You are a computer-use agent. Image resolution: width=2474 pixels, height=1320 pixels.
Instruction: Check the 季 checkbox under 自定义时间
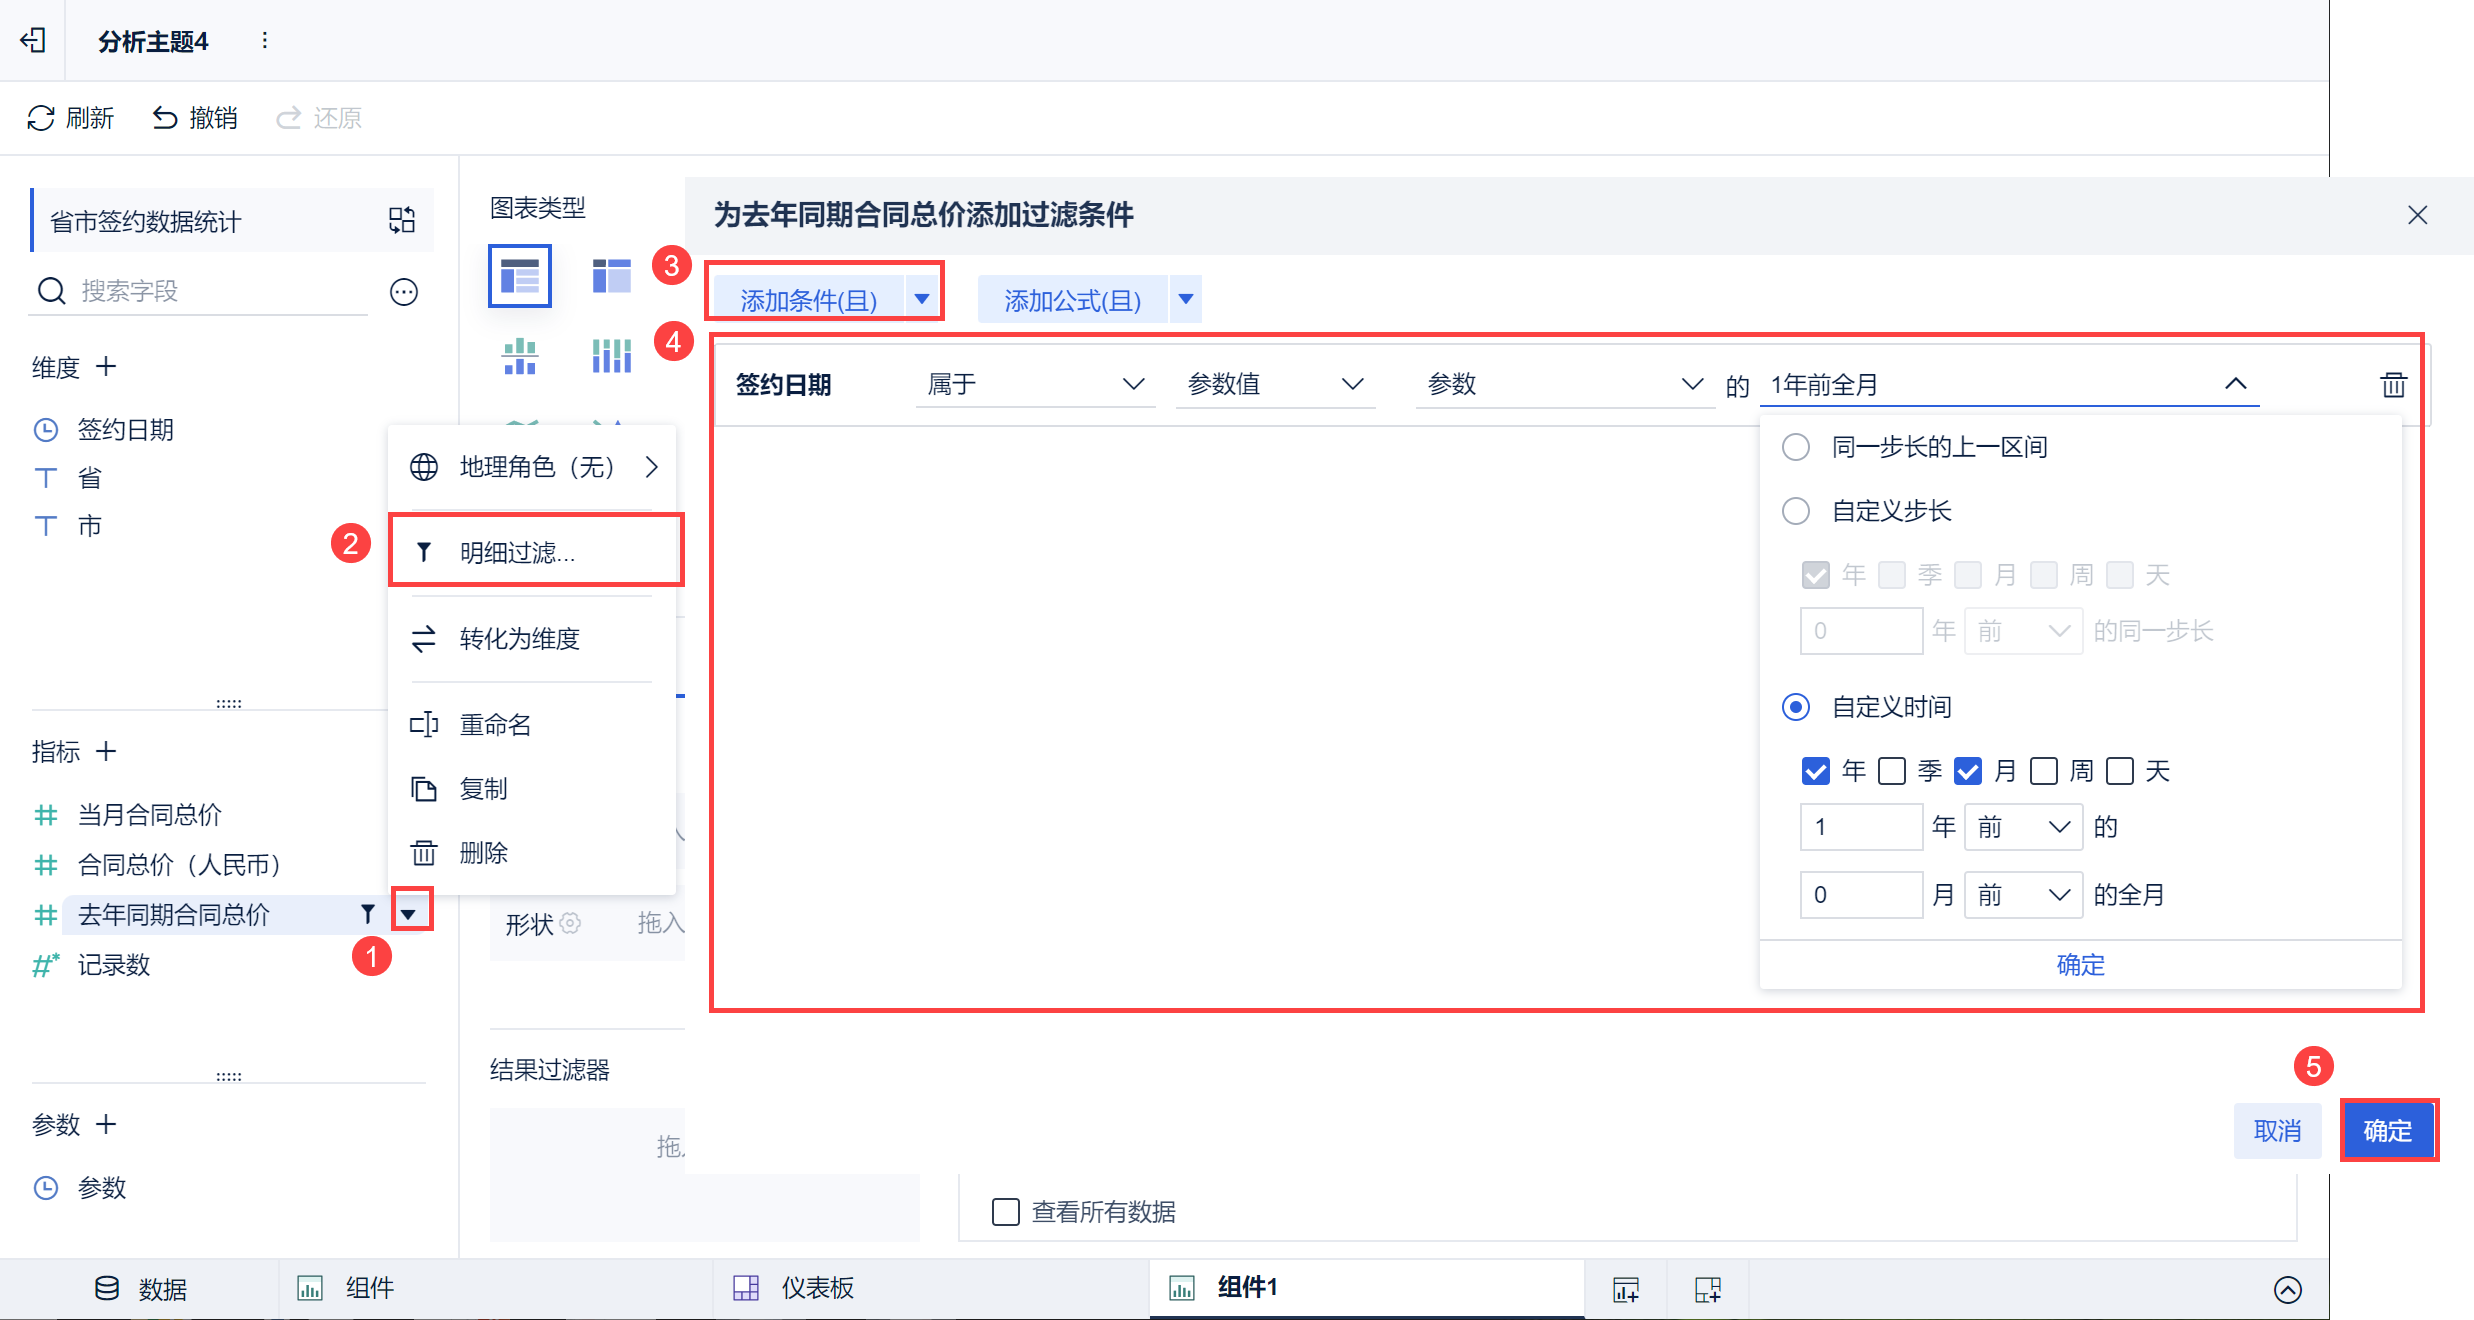tap(1892, 771)
